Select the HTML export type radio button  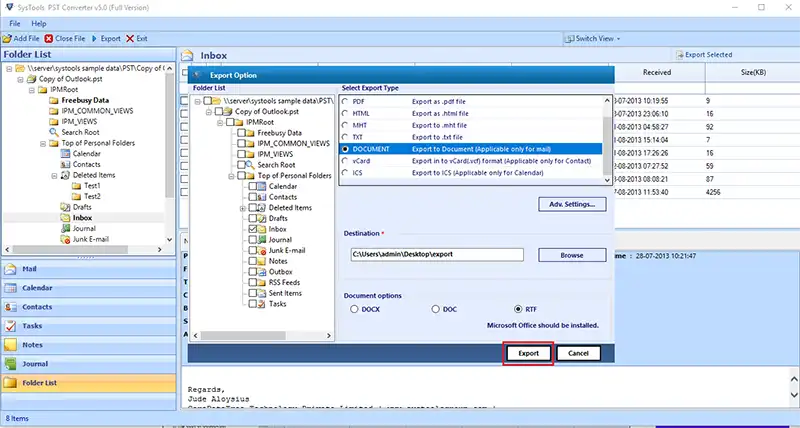pyautogui.click(x=346, y=113)
